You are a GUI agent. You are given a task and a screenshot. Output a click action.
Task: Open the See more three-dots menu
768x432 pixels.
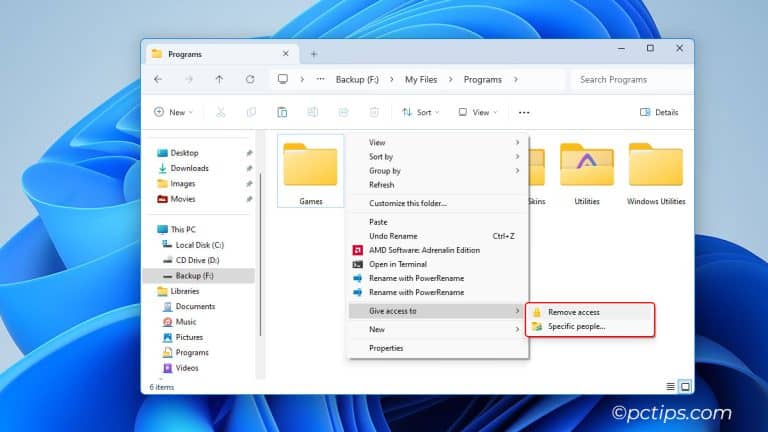coord(524,113)
